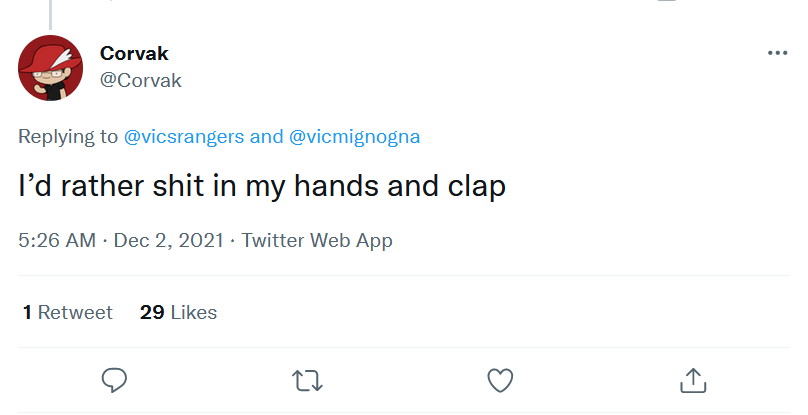View the 29 Likes list
808x415 pixels.
point(178,312)
